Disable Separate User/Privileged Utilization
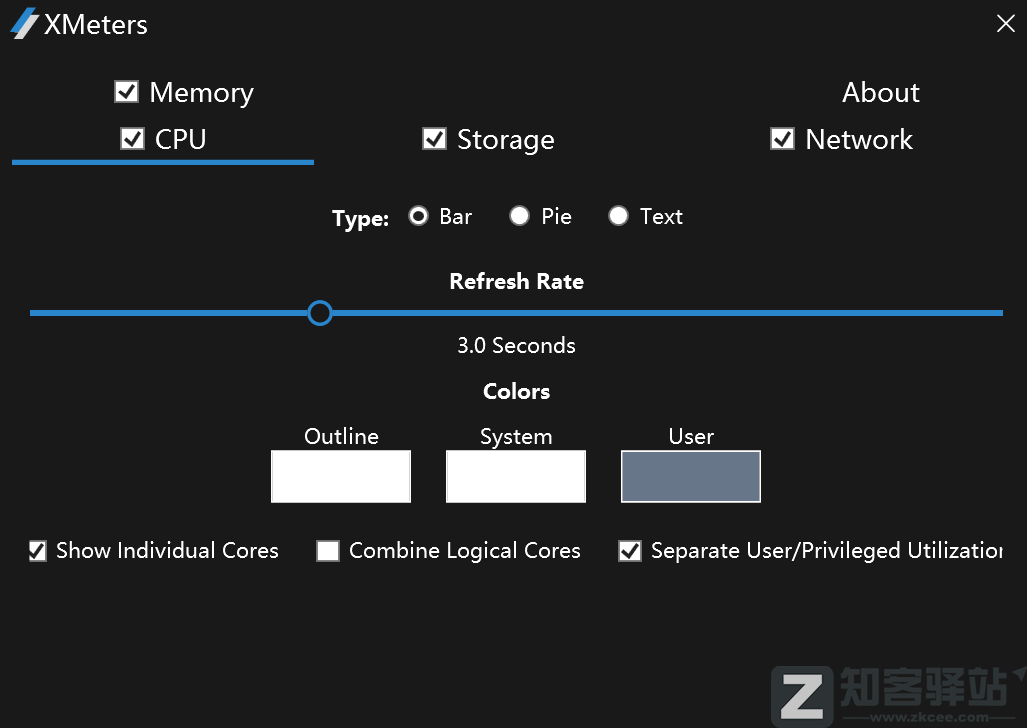This screenshot has height=728, width=1027. tap(629, 550)
